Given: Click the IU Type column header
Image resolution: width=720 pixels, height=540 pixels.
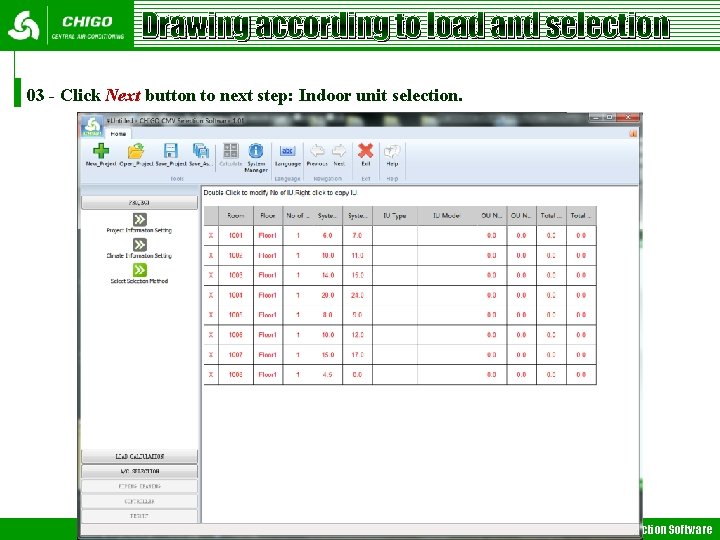Looking at the screenshot, I should pyautogui.click(x=395, y=216).
